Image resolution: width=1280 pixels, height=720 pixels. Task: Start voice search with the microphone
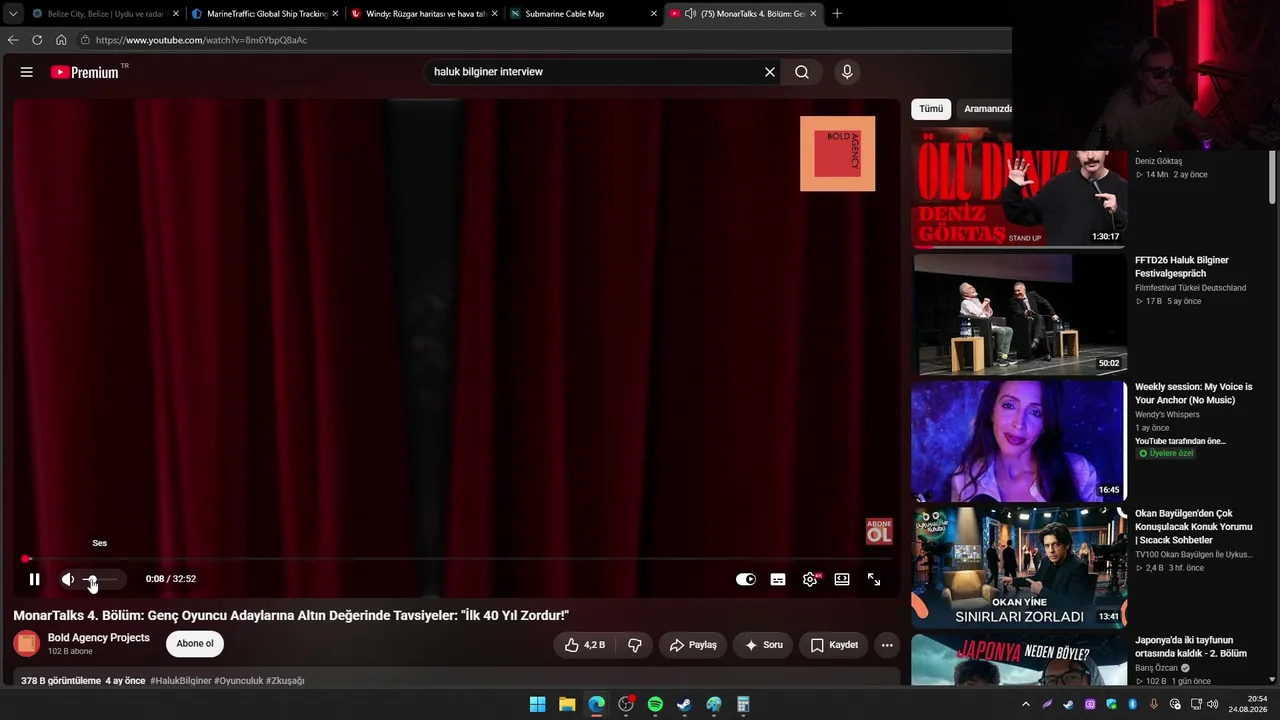[x=847, y=72]
